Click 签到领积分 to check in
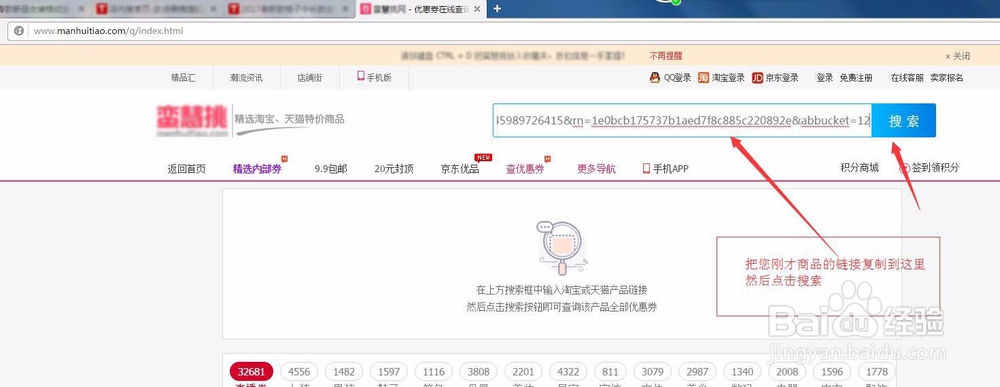 [935, 168]
